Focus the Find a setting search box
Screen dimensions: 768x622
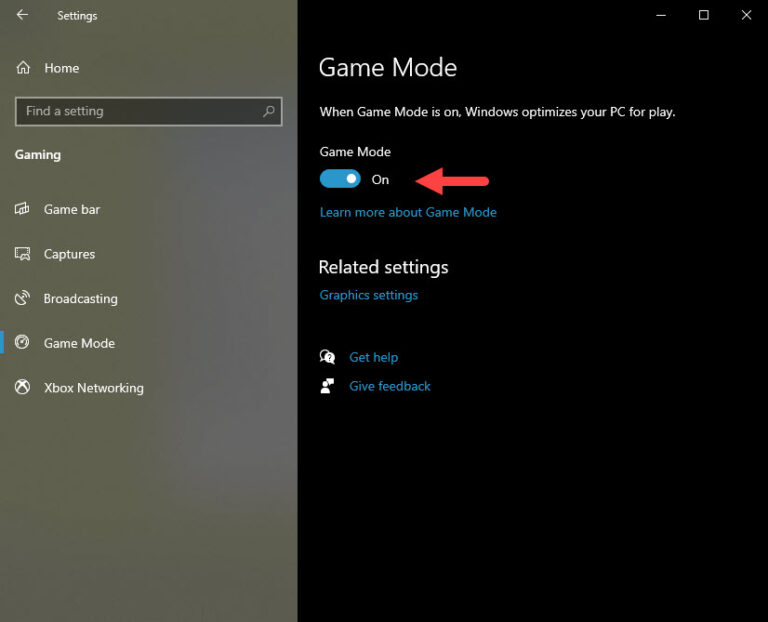[148, 111]
